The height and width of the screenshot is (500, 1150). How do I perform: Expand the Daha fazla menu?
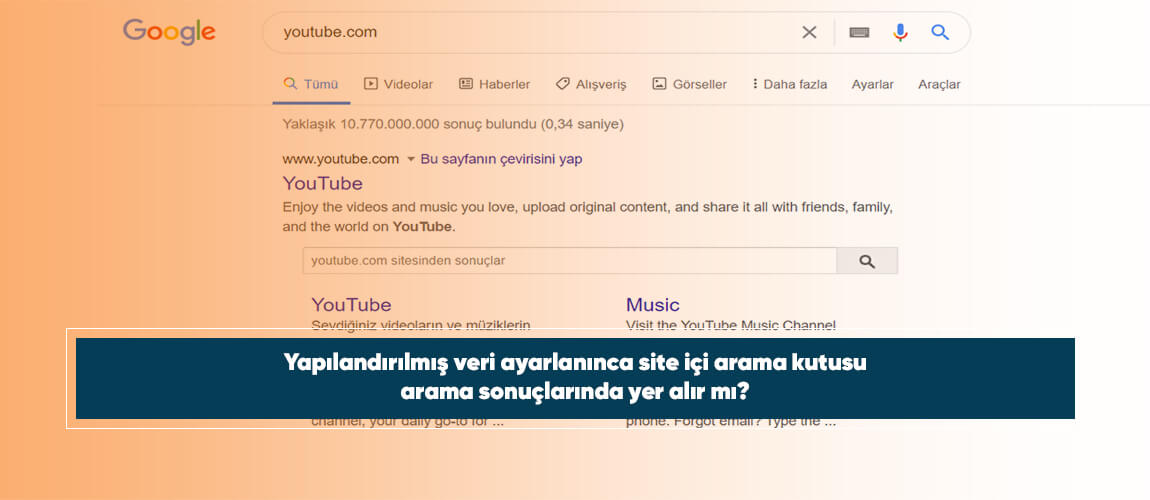tap(789, 84)
